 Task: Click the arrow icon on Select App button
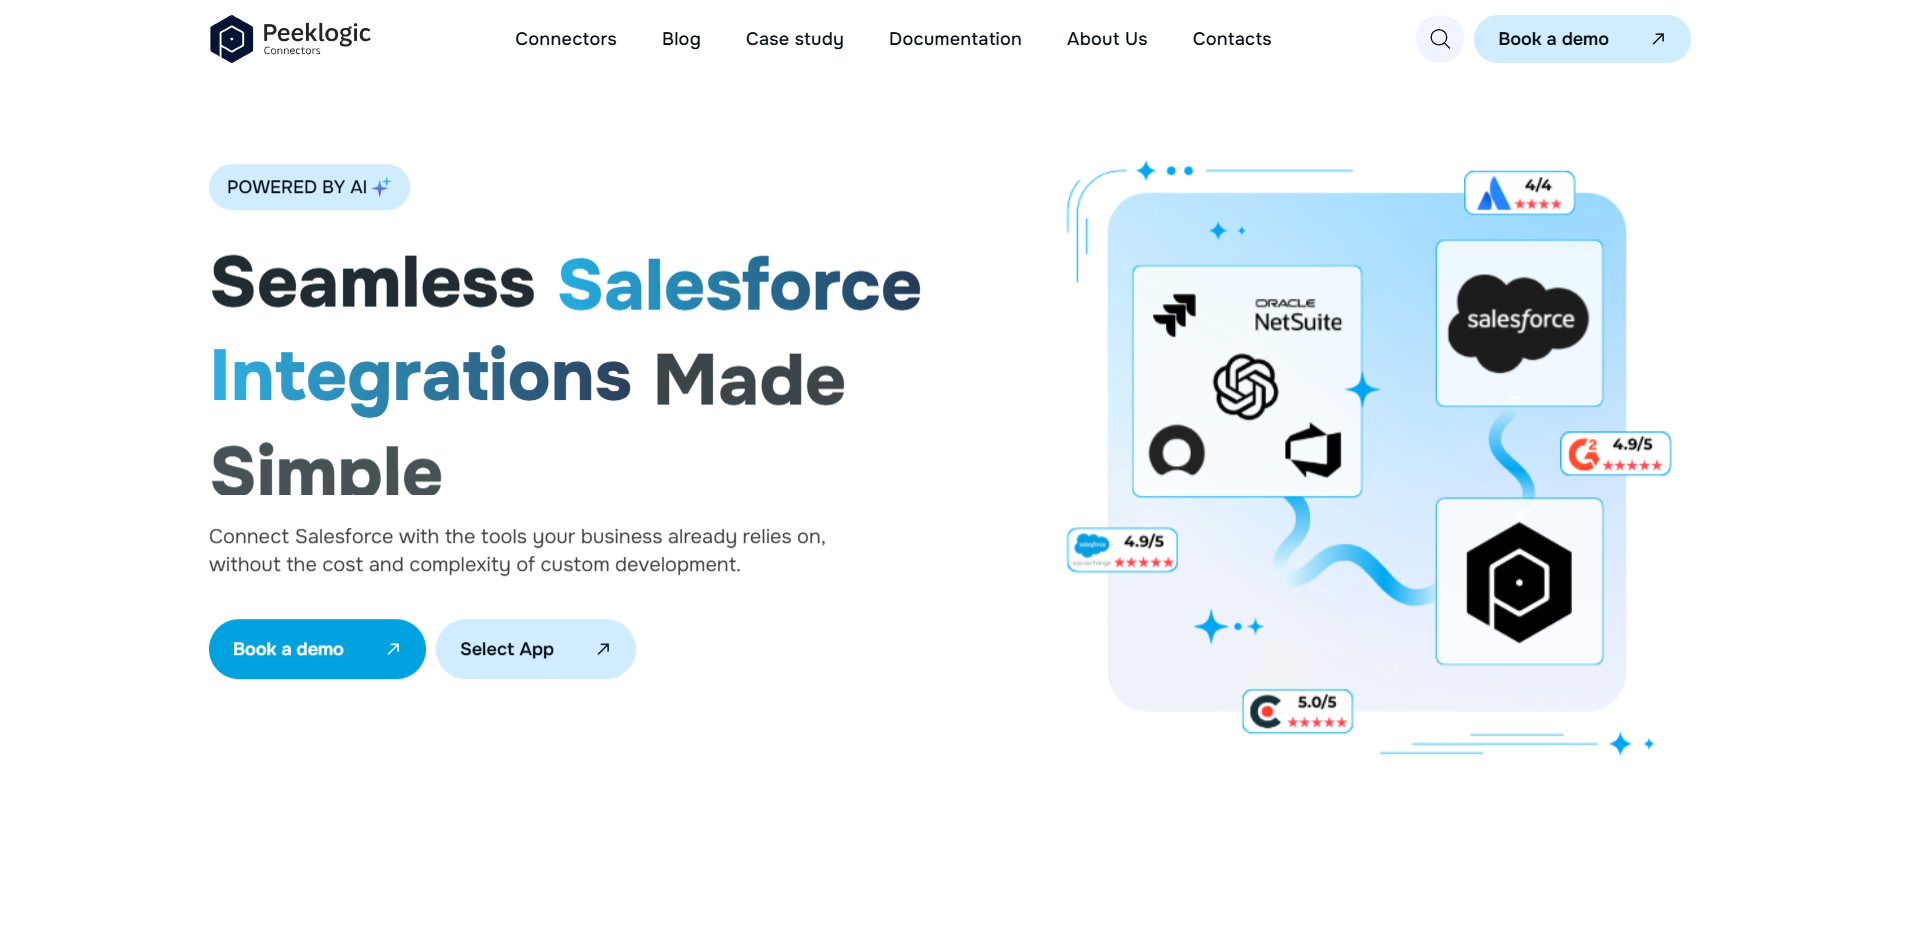[x=603, y=649]
